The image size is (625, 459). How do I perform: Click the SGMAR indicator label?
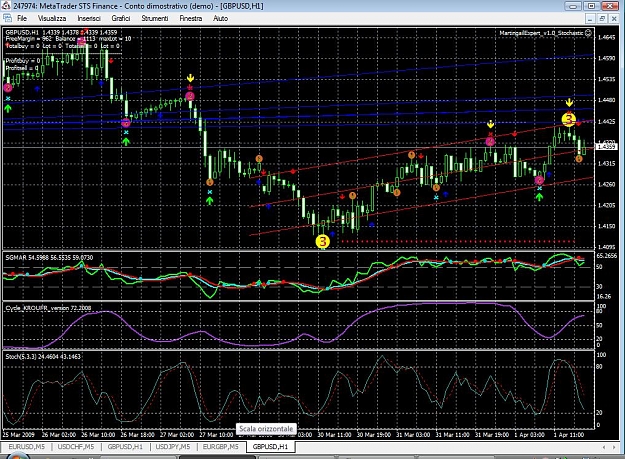click(x=49, y=257)
